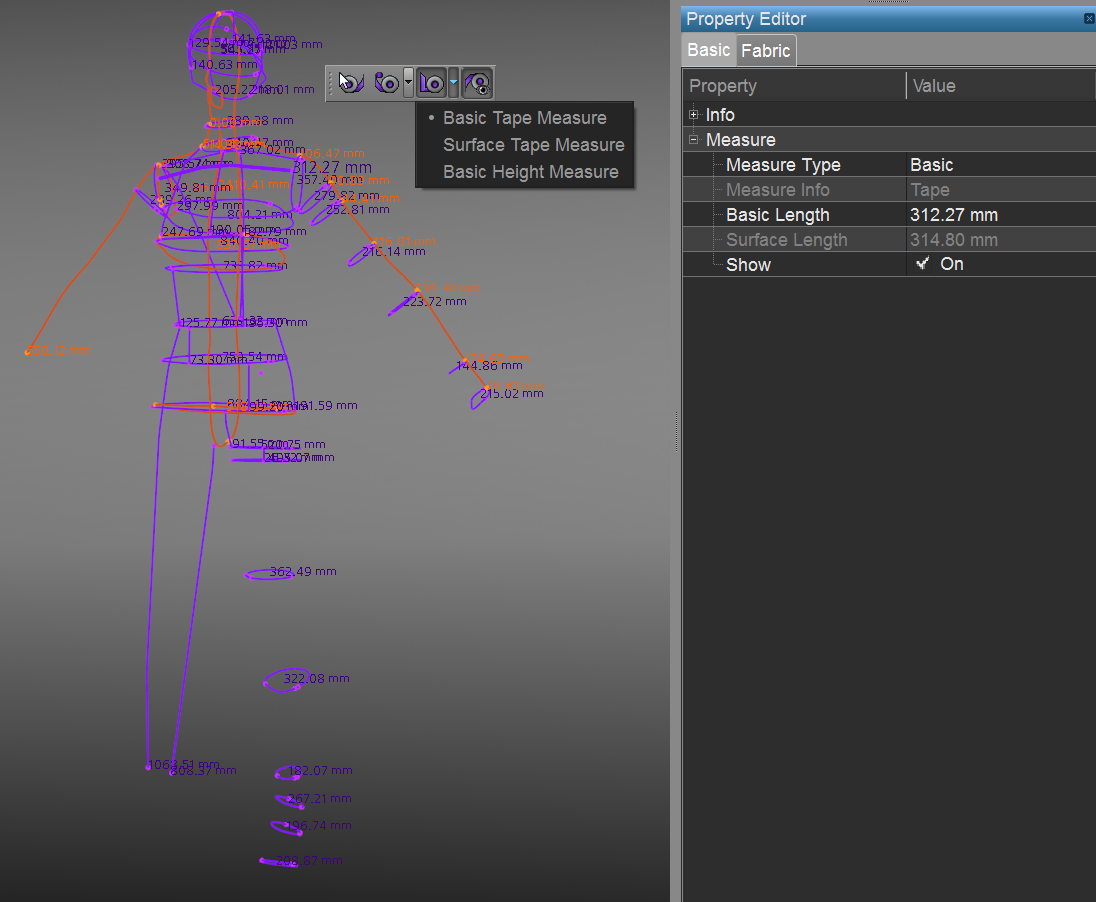The width and height of the screenshot is (1096, 902).
Task: Grab the measure toolbar's dotted handle
Action: [331, 83]
